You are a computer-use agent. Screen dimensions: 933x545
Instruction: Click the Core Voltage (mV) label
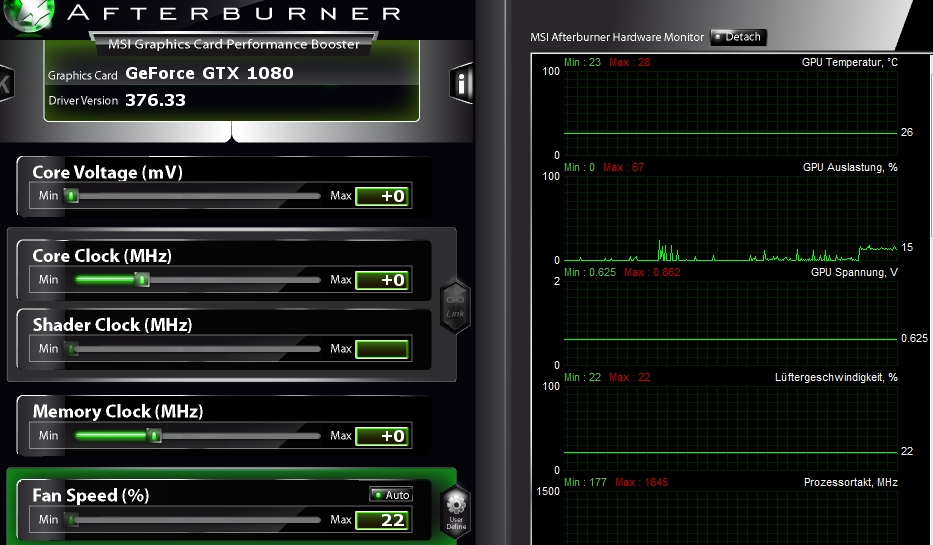coord(107,172)
